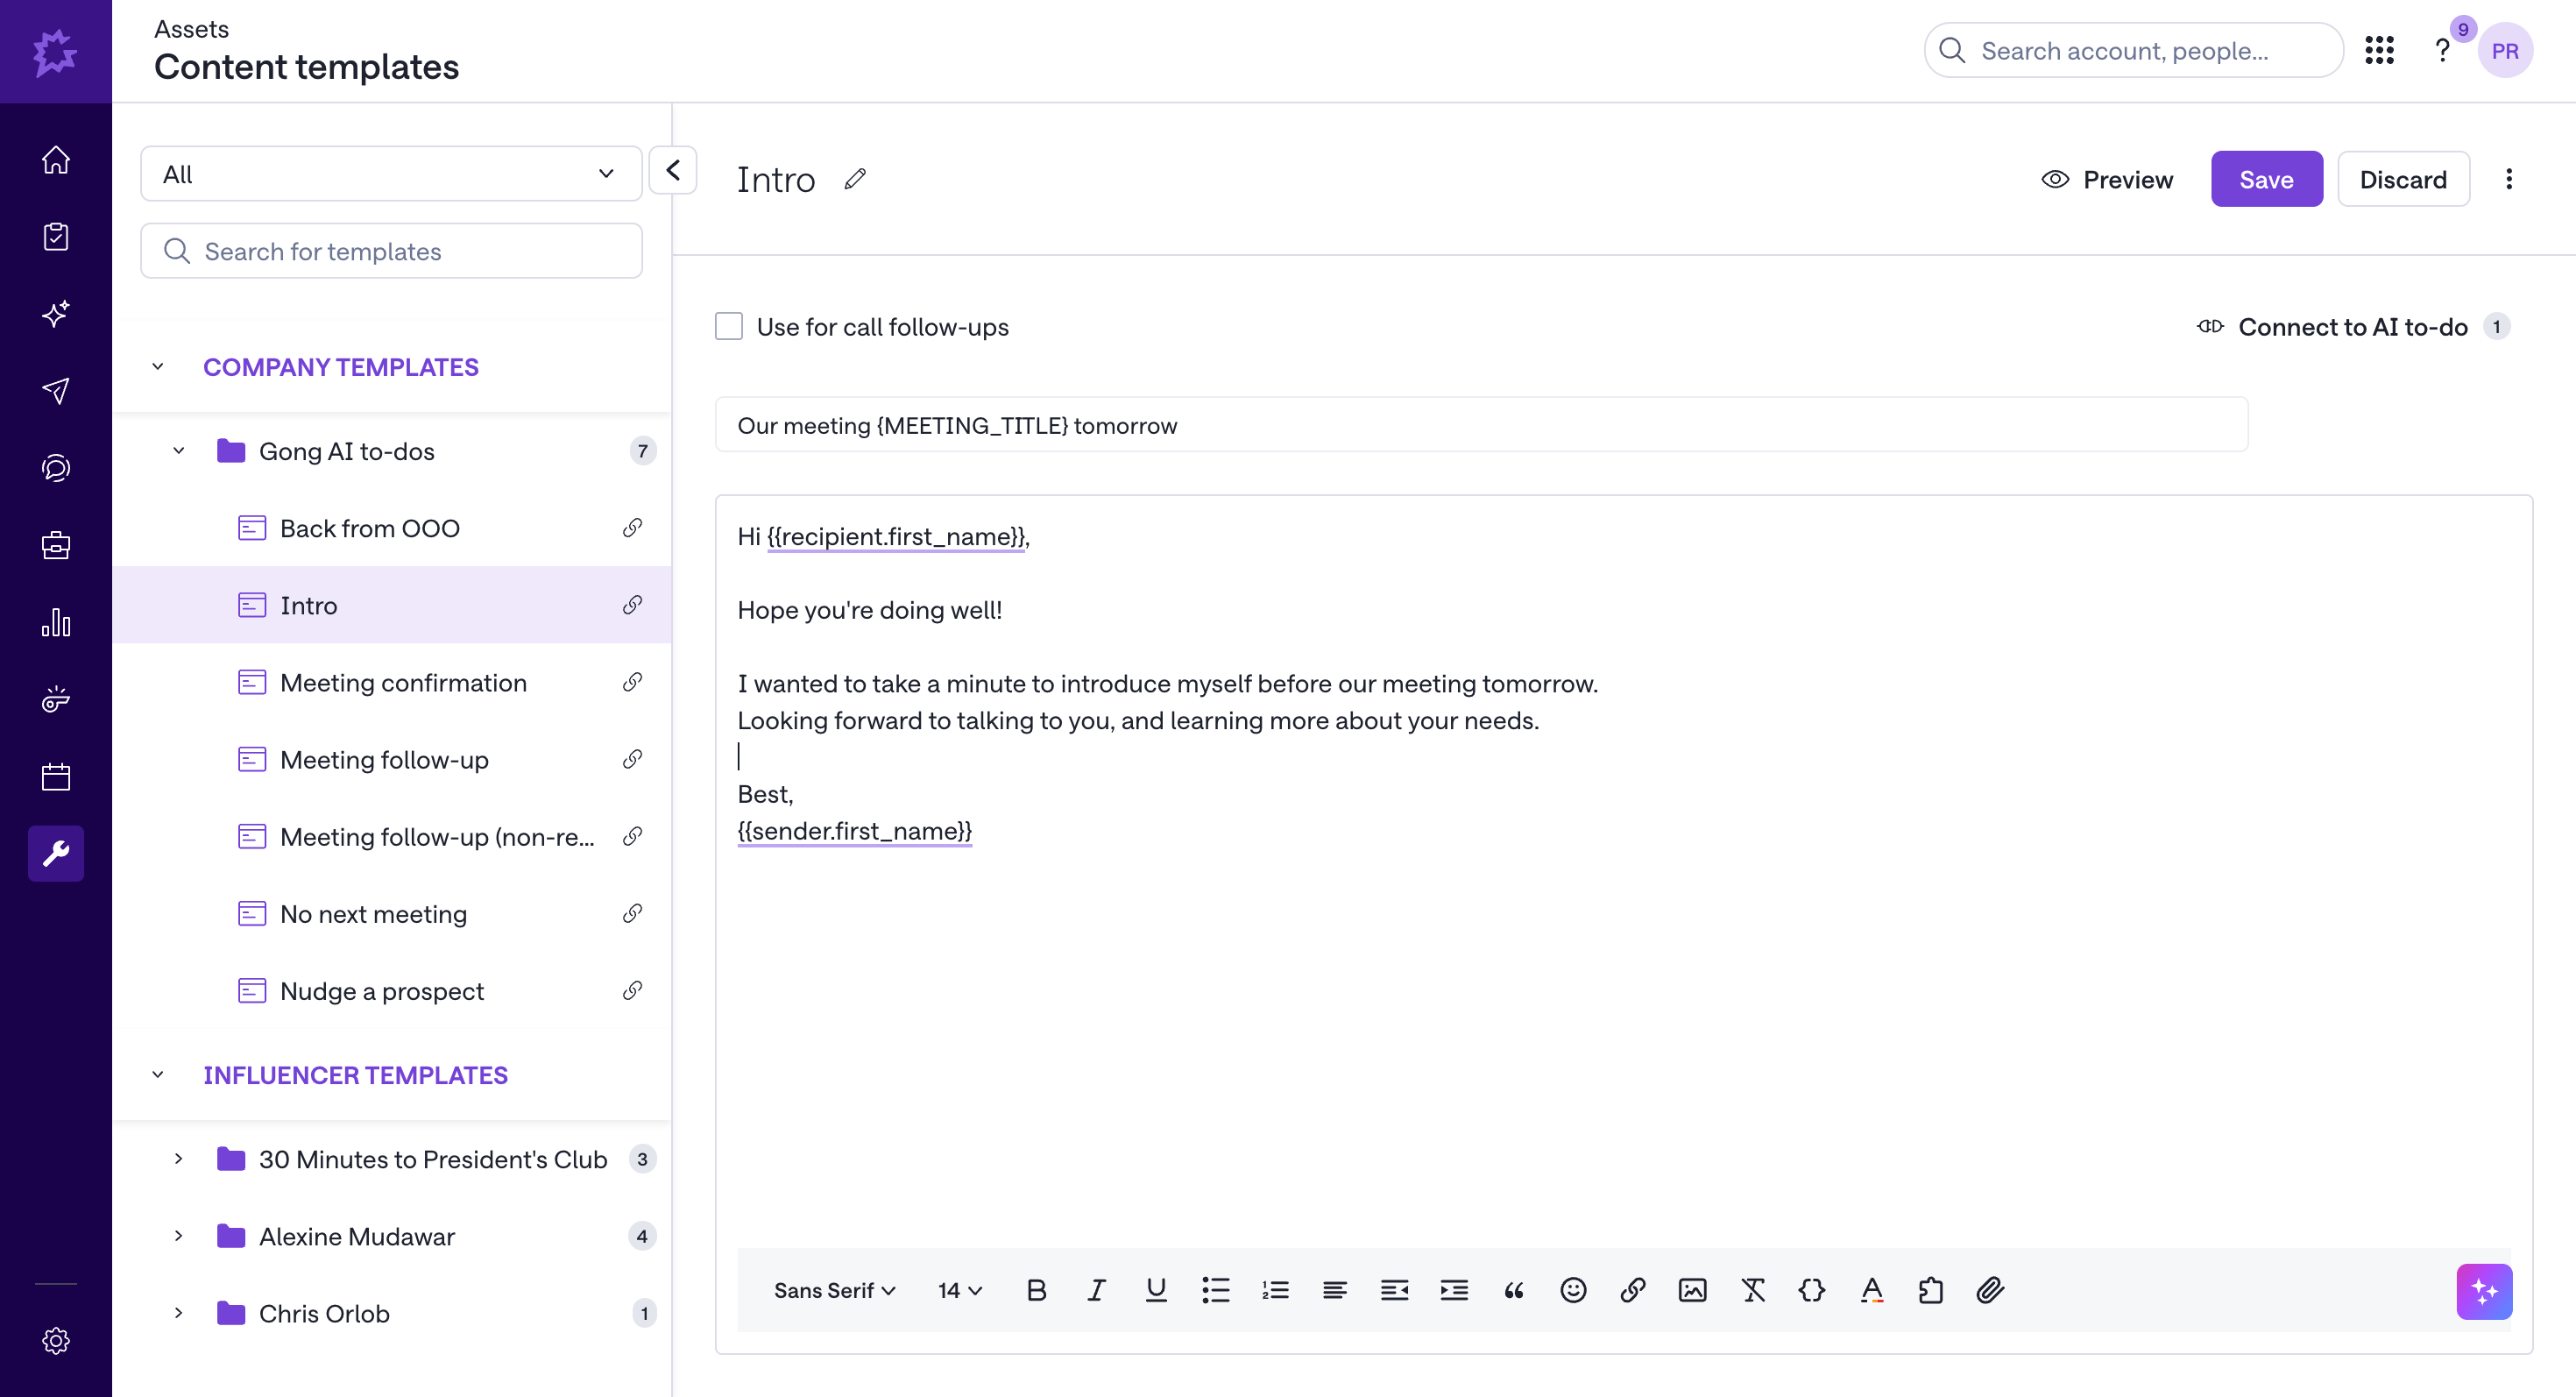The image size is (2576, 1397).
Task: Click the link icon beside Intro template
Action: pyautogui.click(x=632, y=605)
